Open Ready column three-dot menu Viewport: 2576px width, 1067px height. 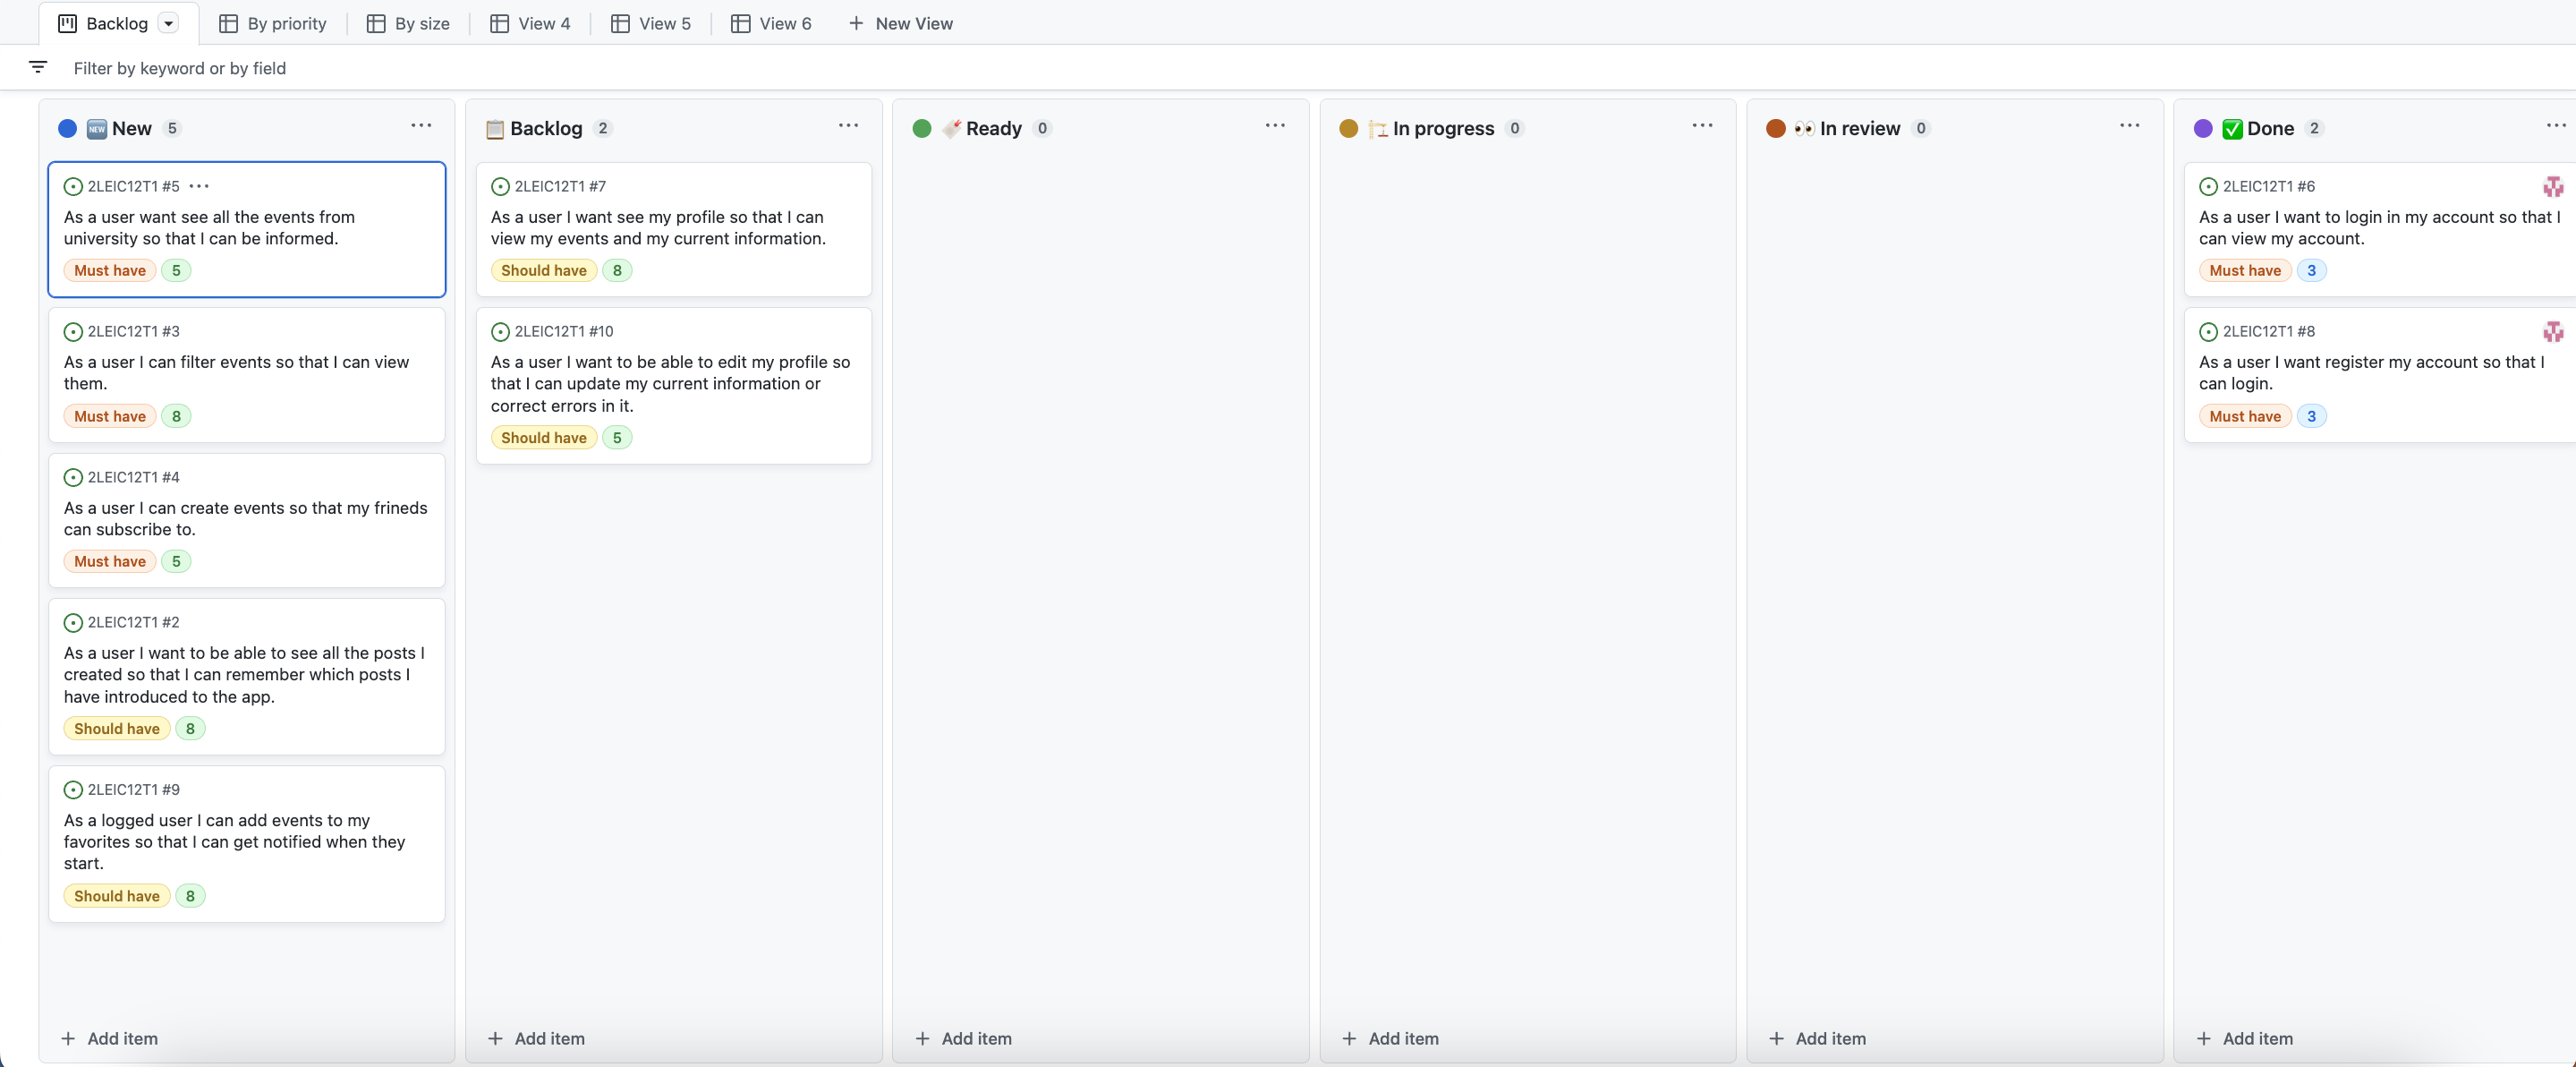pyautogui.click(x=1275, y=126)
